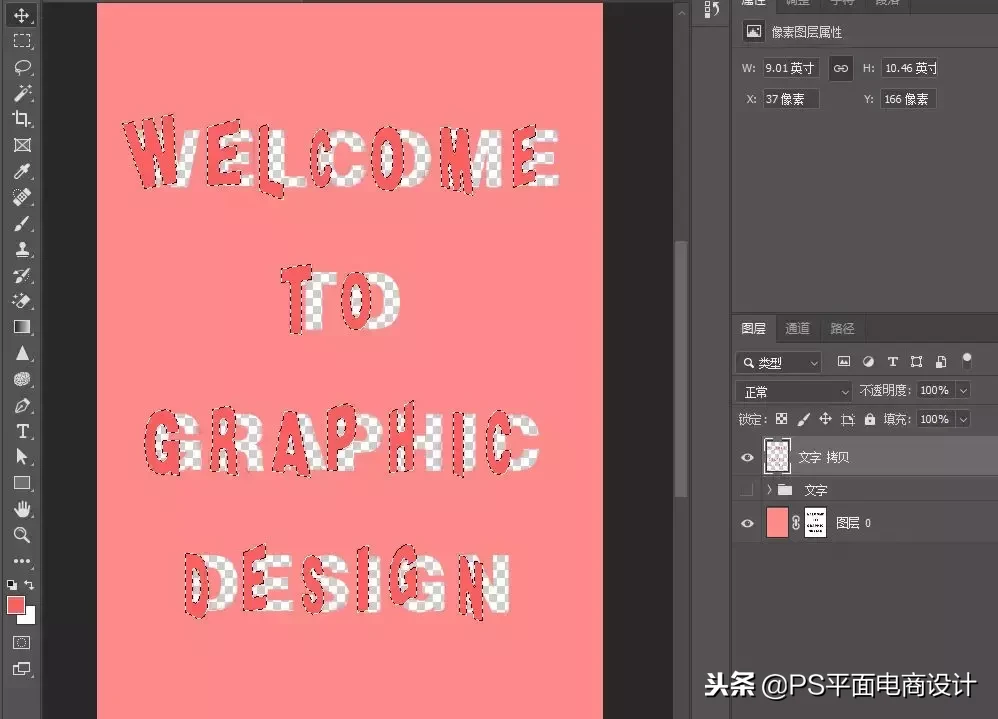Filter layers by type (T) icon
Image resolution: width=998 pixels, height=719 pixels.
(x=892, y=361)
